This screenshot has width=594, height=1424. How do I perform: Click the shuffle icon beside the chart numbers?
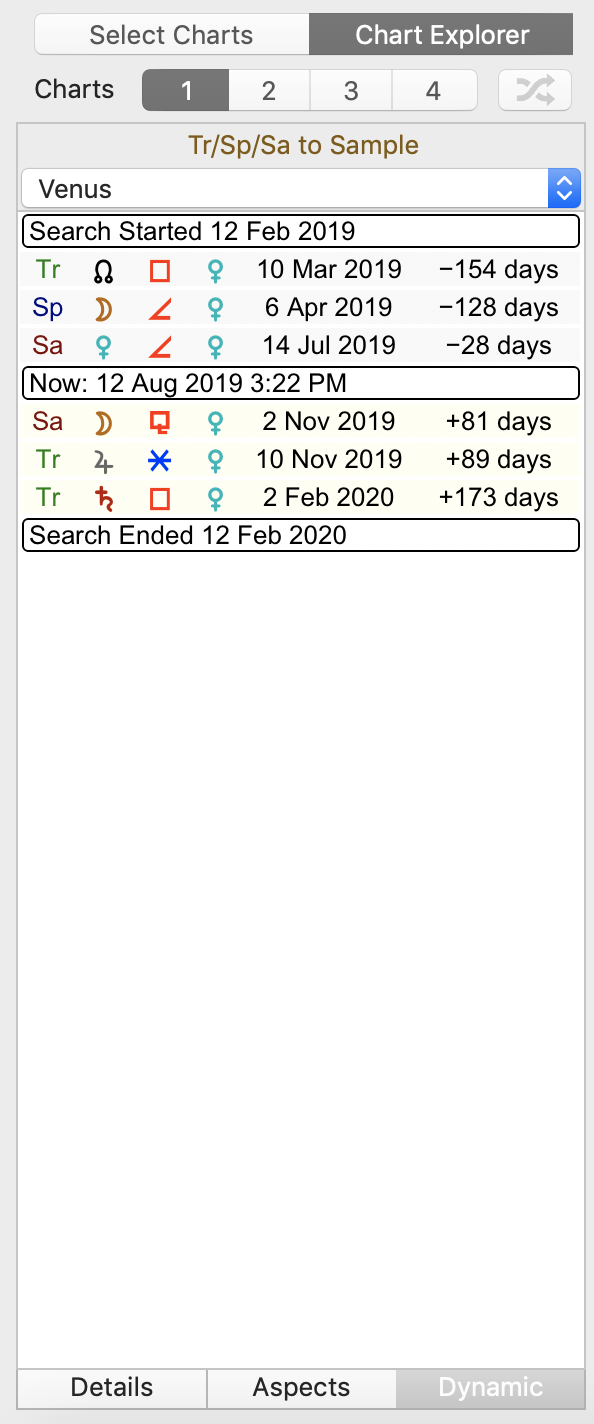(x=534, y=90)
